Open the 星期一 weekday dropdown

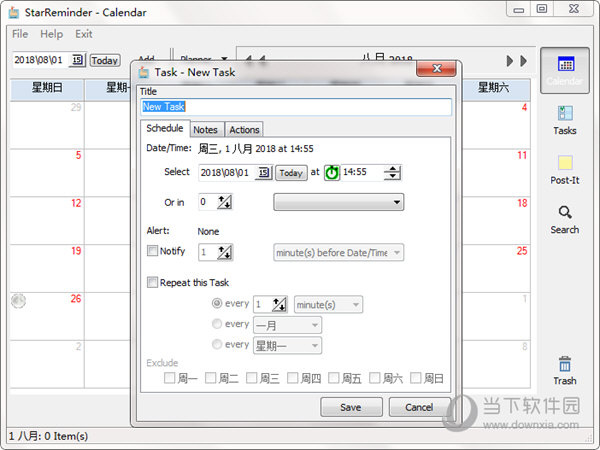[287, 346]
